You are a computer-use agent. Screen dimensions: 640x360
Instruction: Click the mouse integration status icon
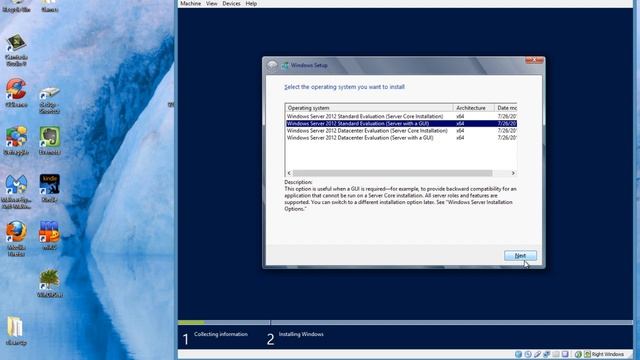(578, 354)
